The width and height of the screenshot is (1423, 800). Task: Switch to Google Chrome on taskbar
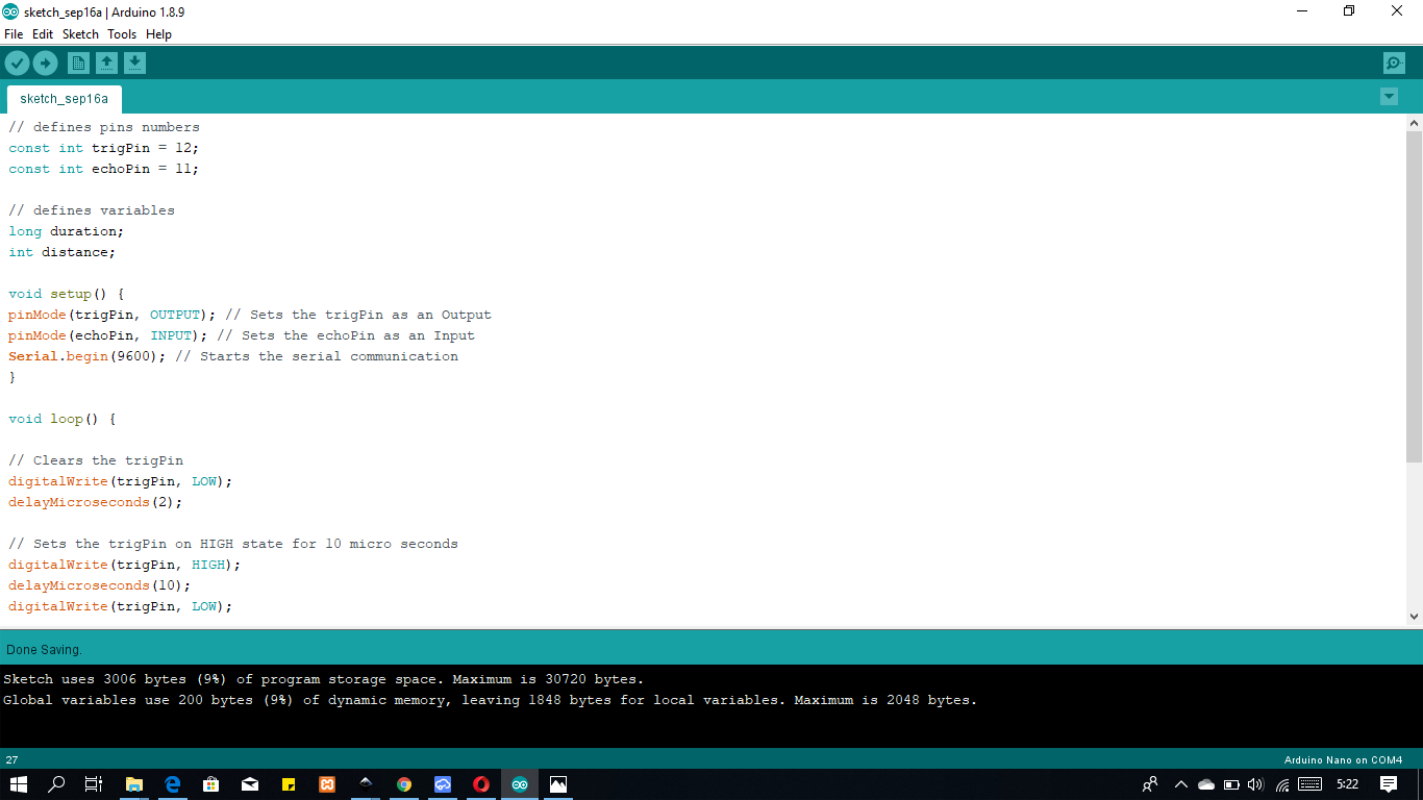[404, 785]
